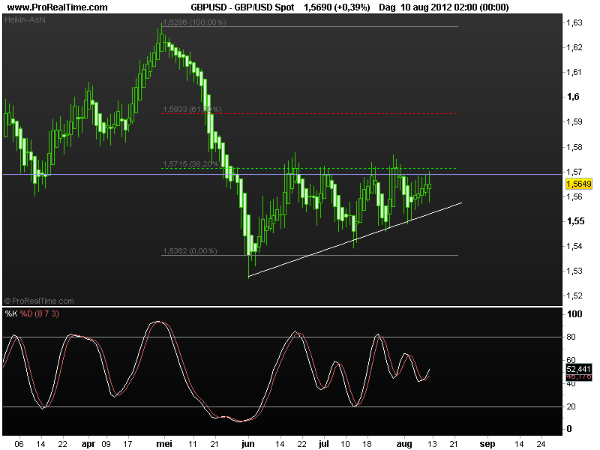Click the www.ProRealTime.com header text
600x450 pixels.
click(57, 7)
